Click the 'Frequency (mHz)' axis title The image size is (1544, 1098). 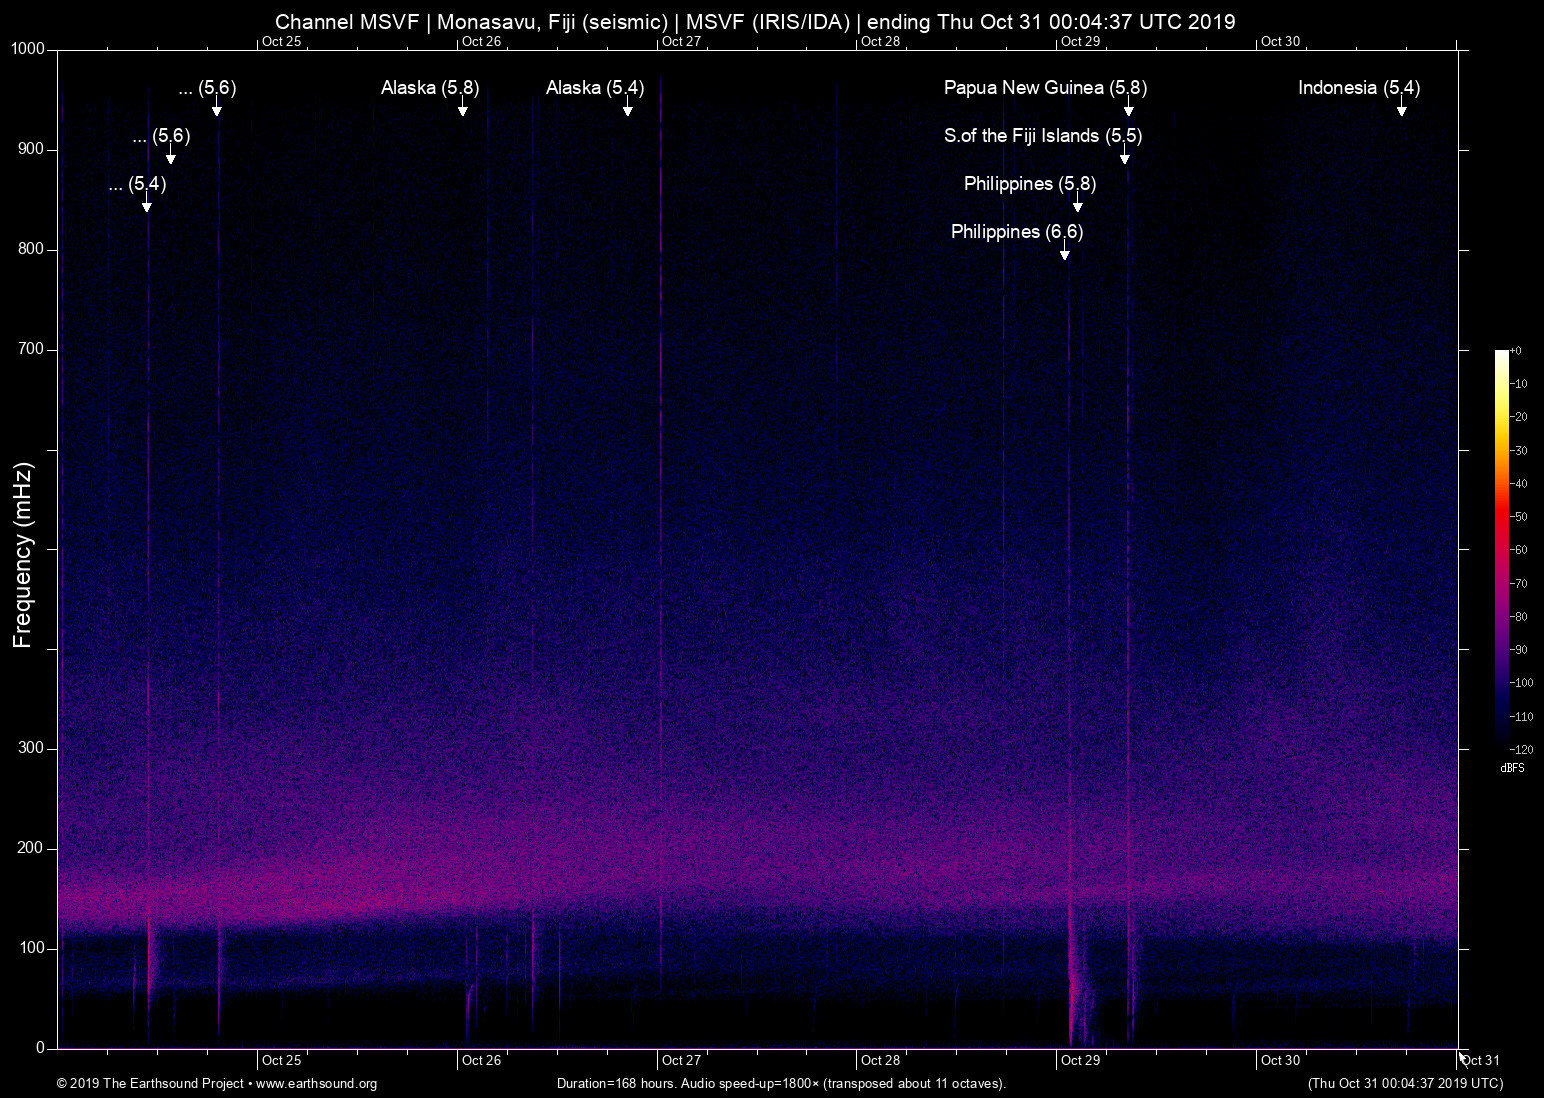coord(23,555)
